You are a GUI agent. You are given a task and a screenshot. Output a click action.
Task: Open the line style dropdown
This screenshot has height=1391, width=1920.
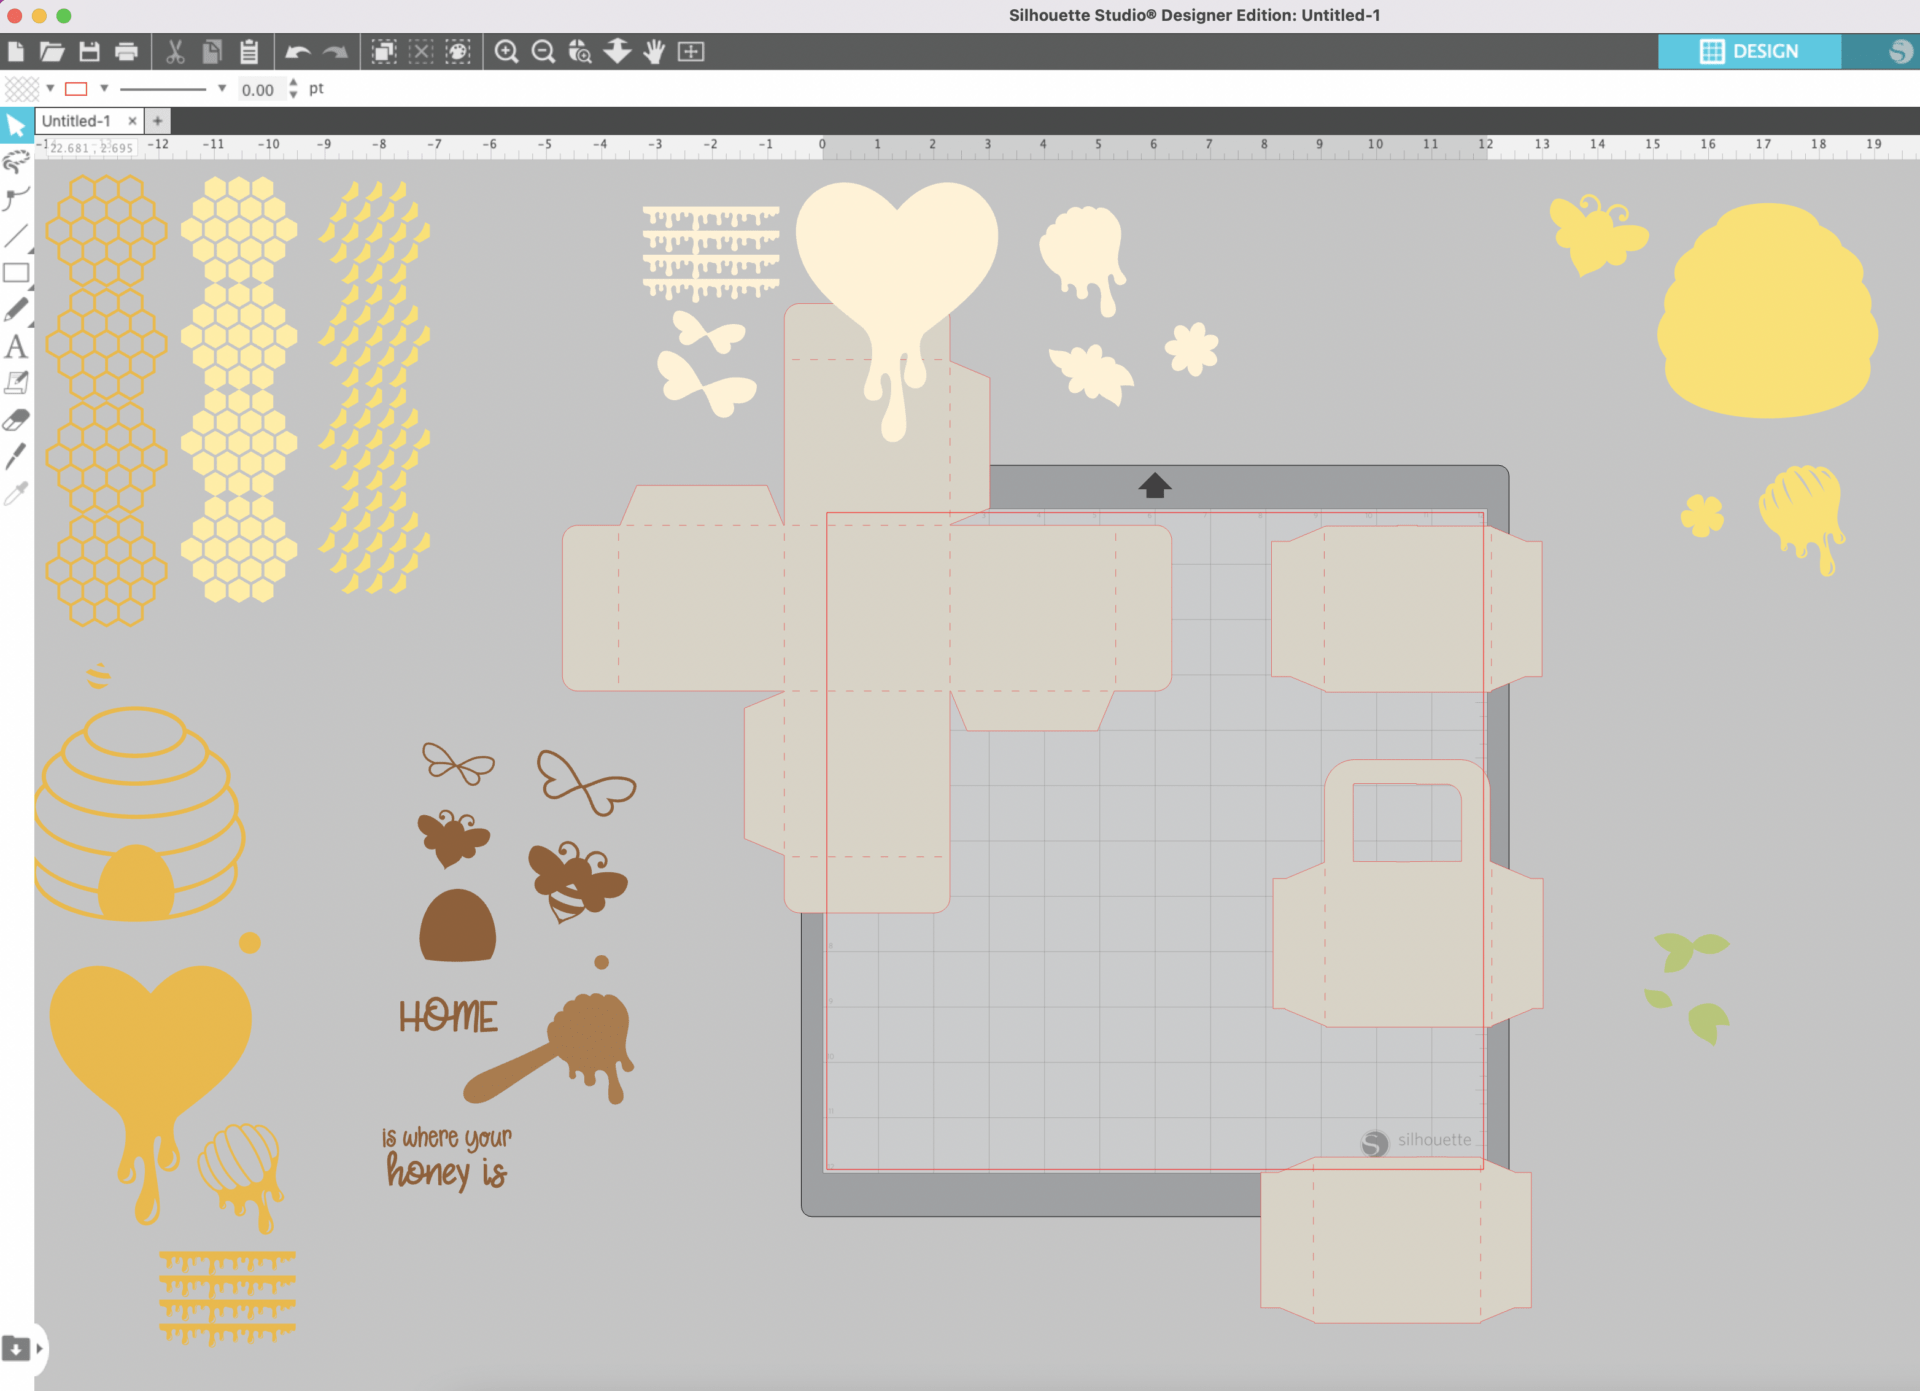click(222, 89)
